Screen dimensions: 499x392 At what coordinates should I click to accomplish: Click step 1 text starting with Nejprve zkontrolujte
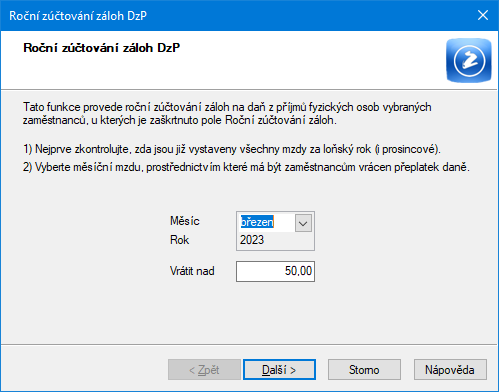point(232,149)
